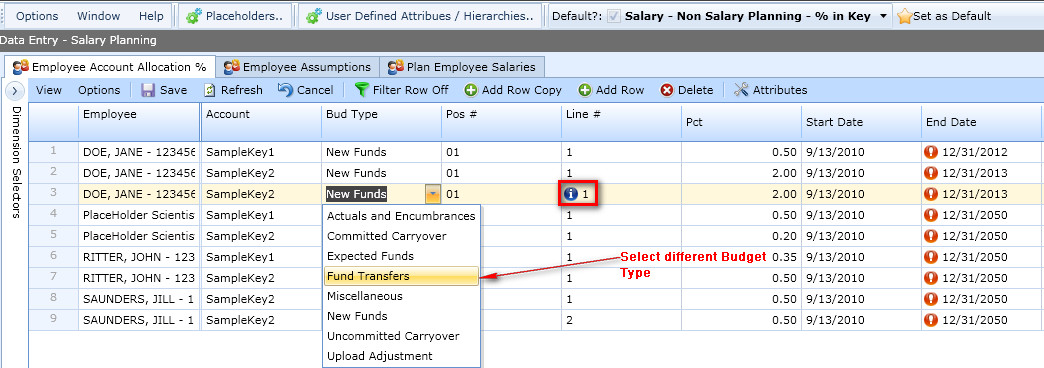The height and width of the screenshot is (368, 1044).
Task: Click the Set as Default star icon
Action: 904,17
